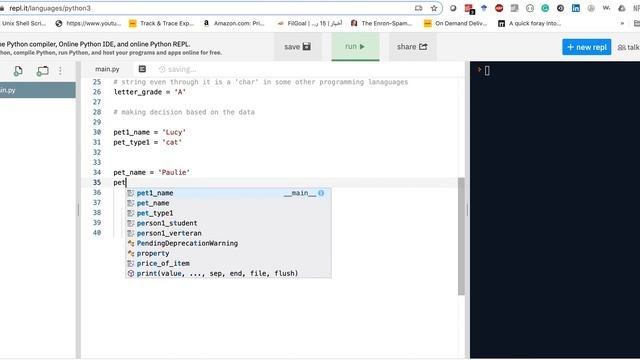Open The Enron-Spam bookmark
The width and height of the screenshot is (640, 360).
click(382, 24)
